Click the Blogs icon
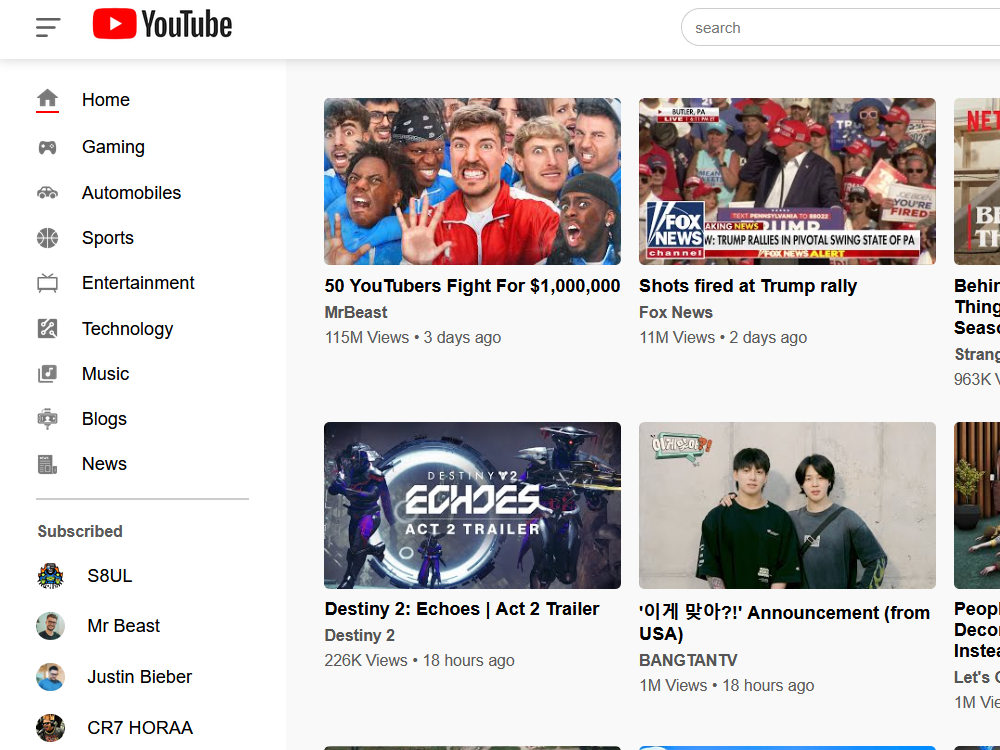This screenshot has width=1000, height=750. (x=47, y=419)
